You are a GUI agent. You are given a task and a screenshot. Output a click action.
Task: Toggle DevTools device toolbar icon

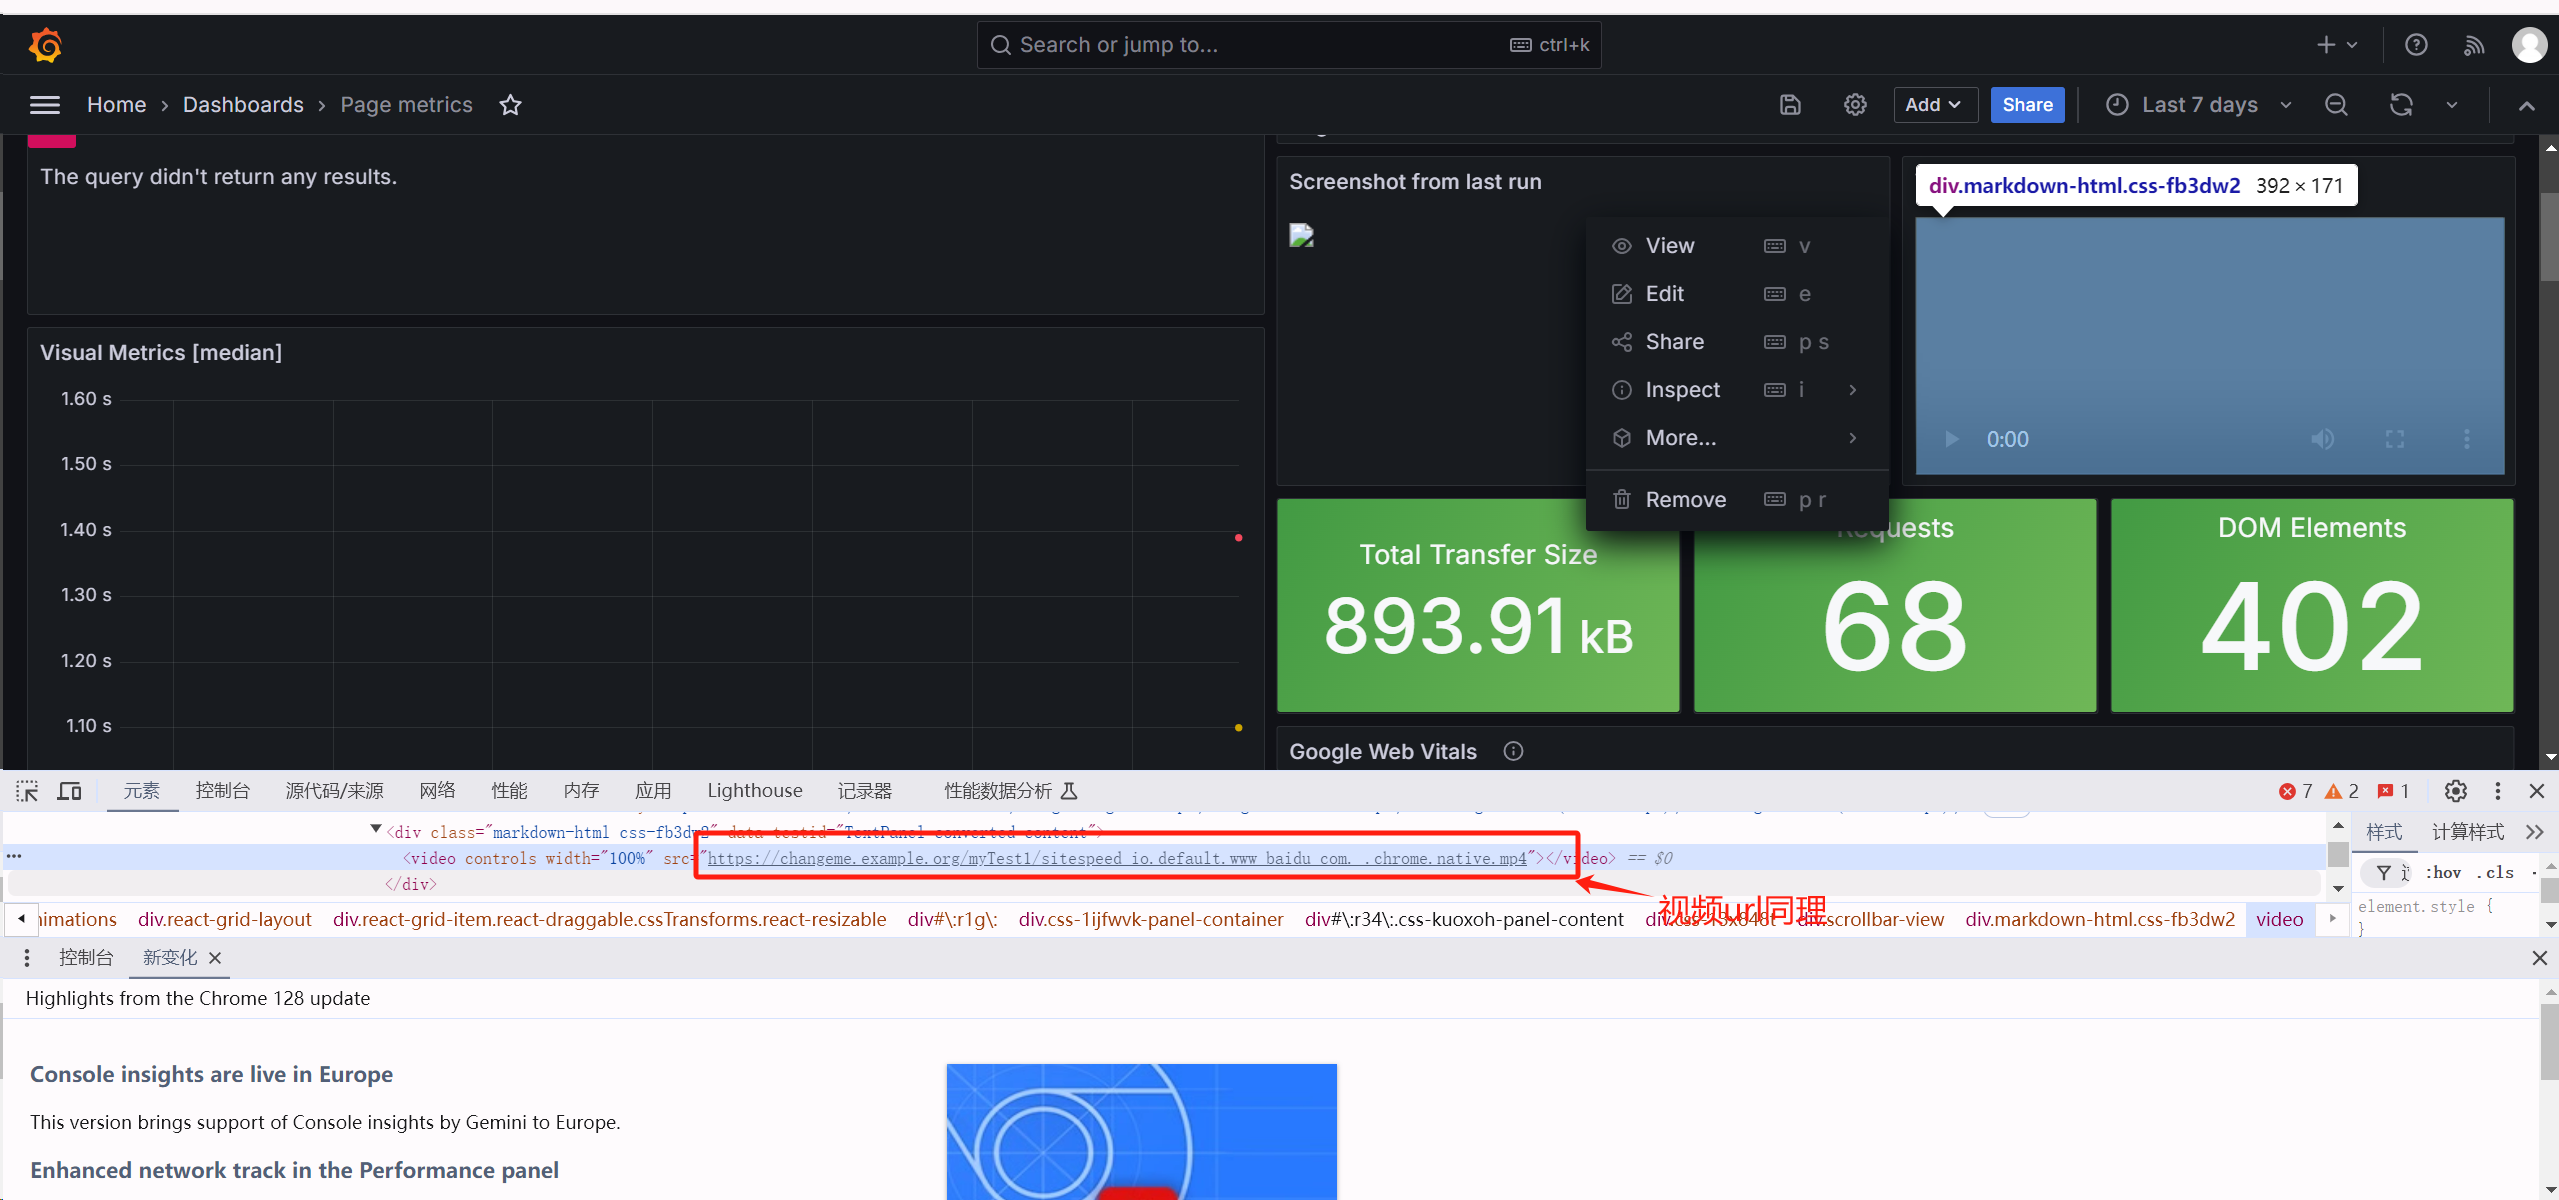pos(69,791)
